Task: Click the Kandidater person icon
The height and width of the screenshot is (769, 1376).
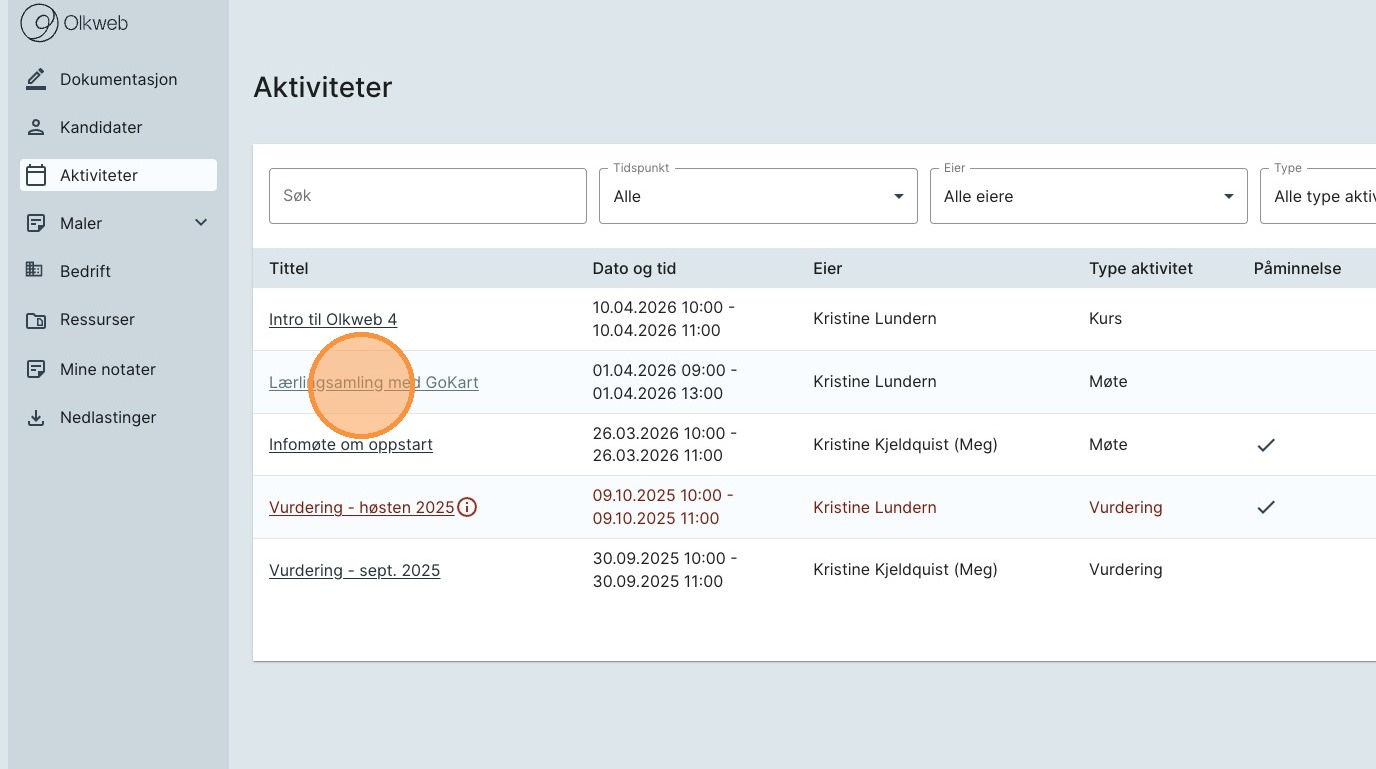Action: click(x=36, y=127)
